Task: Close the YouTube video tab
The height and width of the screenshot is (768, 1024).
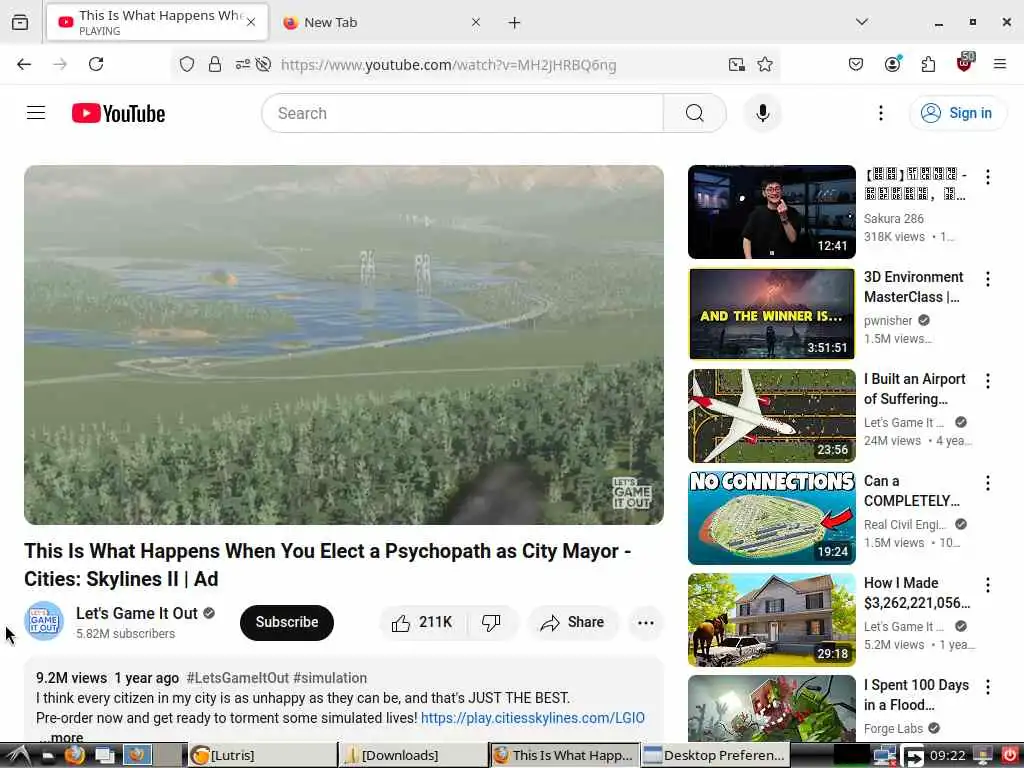Action: tap(251, 22)
